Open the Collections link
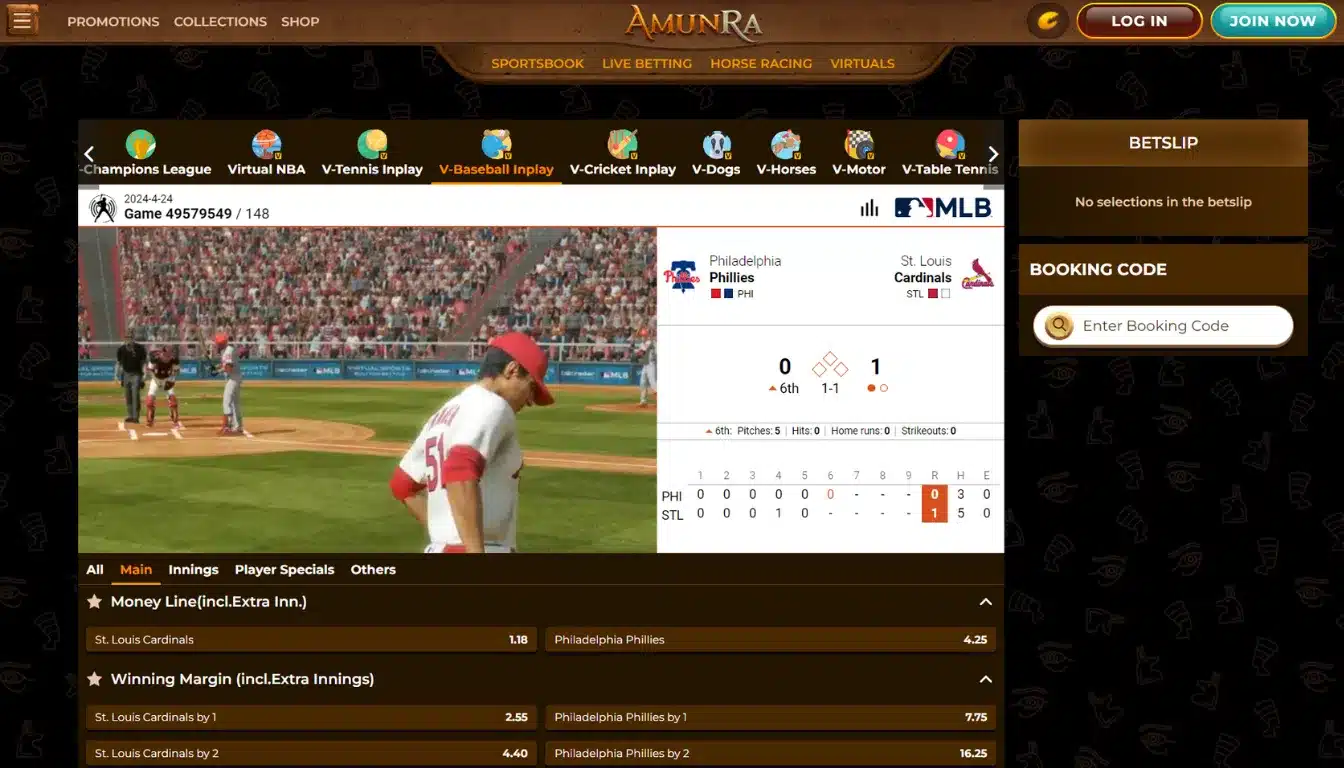This screenshot has height=768, width=1344. (x=220, y=21)
